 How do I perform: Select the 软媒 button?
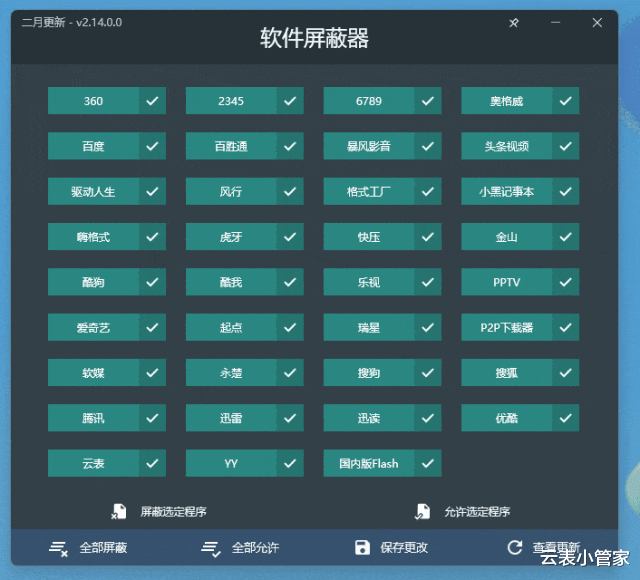(93, 373)
